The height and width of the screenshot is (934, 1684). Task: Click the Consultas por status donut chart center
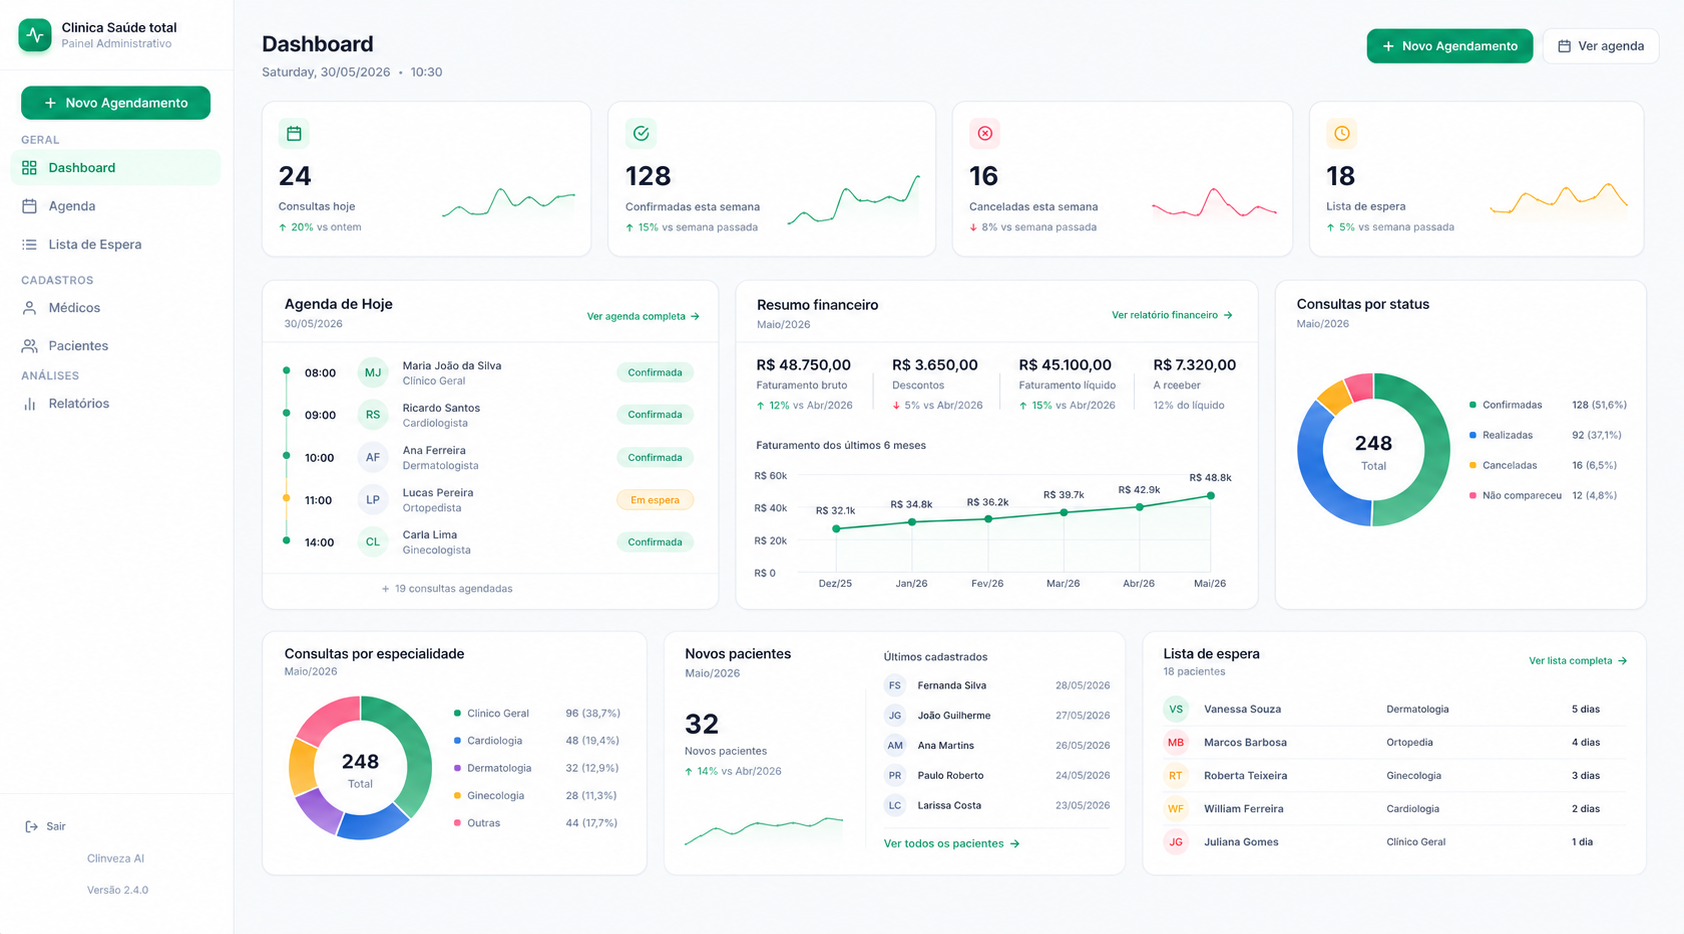pos(1373,451)
